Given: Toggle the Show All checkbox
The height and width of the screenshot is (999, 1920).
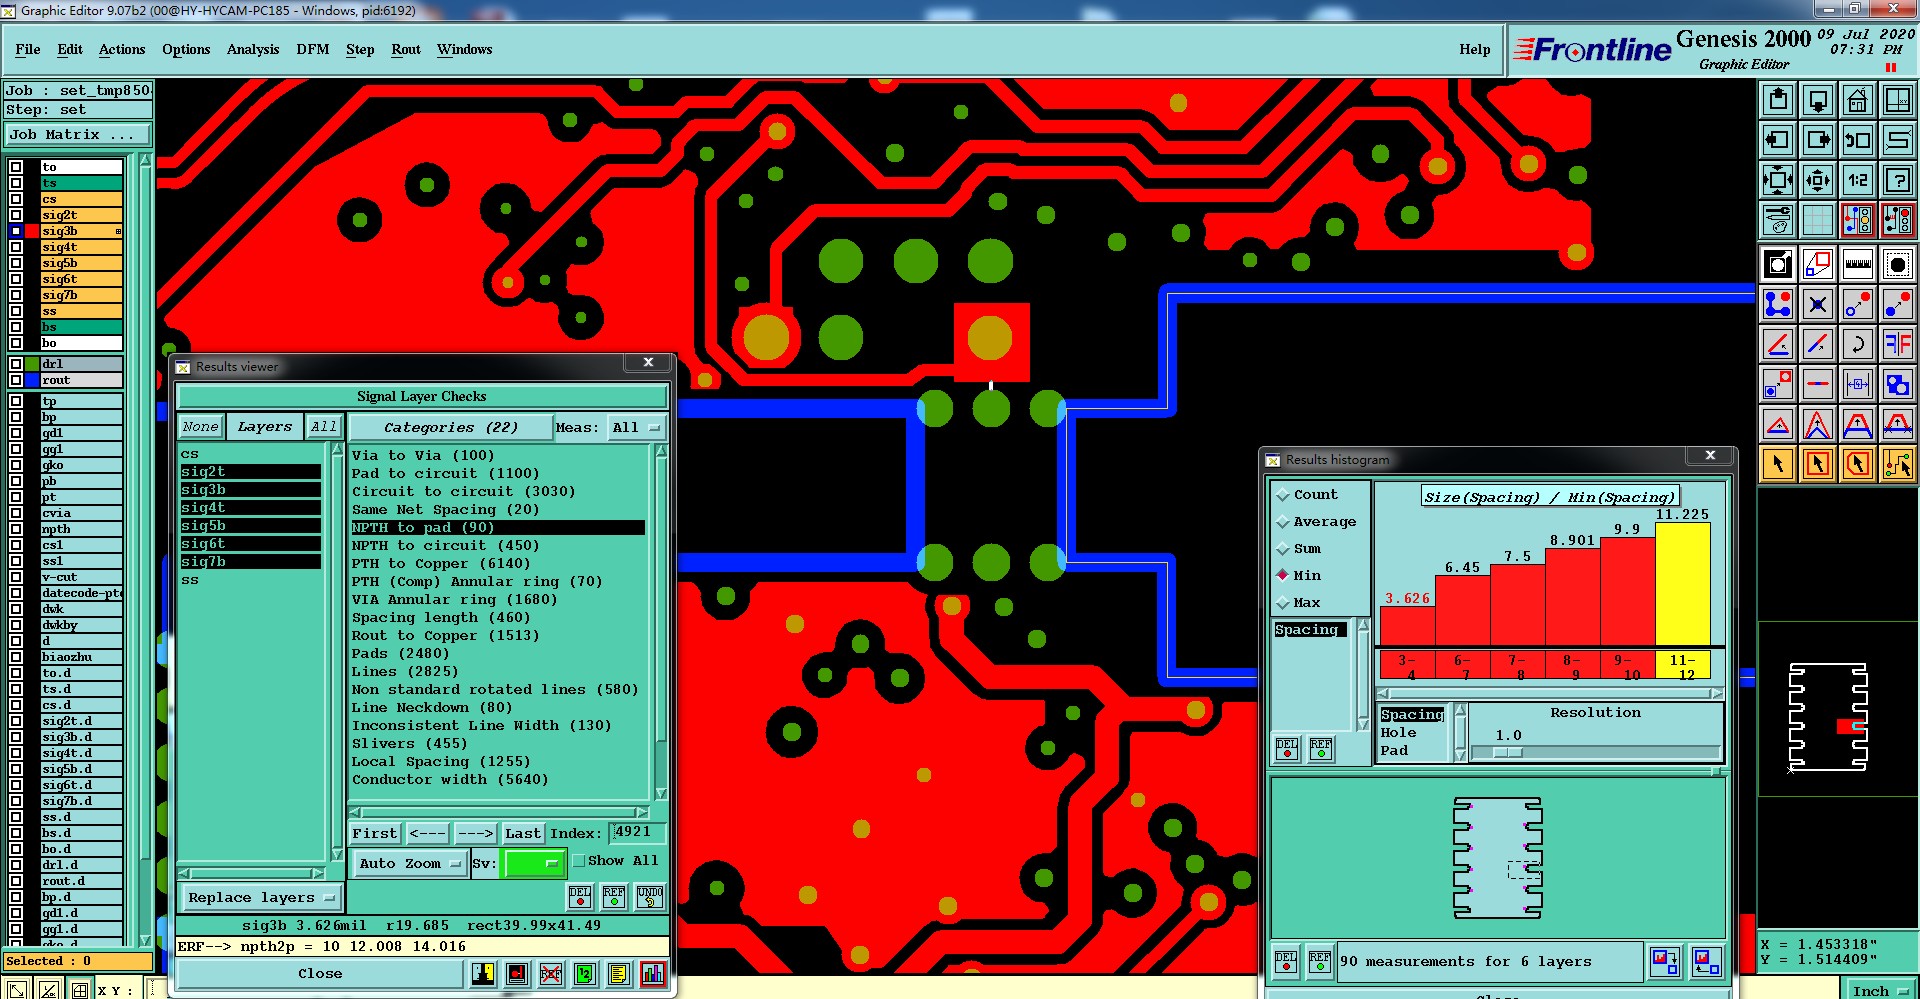Looking at the screenshot, I should tap(579, 860).
